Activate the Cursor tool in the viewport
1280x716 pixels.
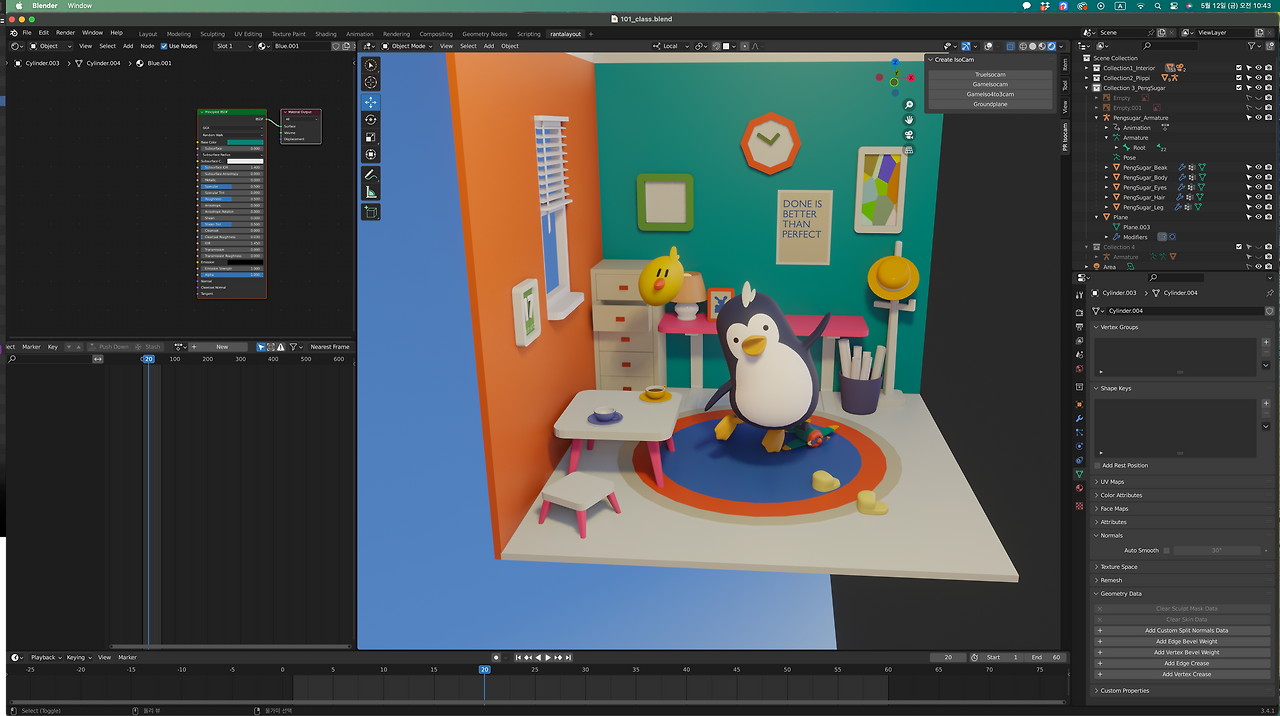tap(371, 83)
